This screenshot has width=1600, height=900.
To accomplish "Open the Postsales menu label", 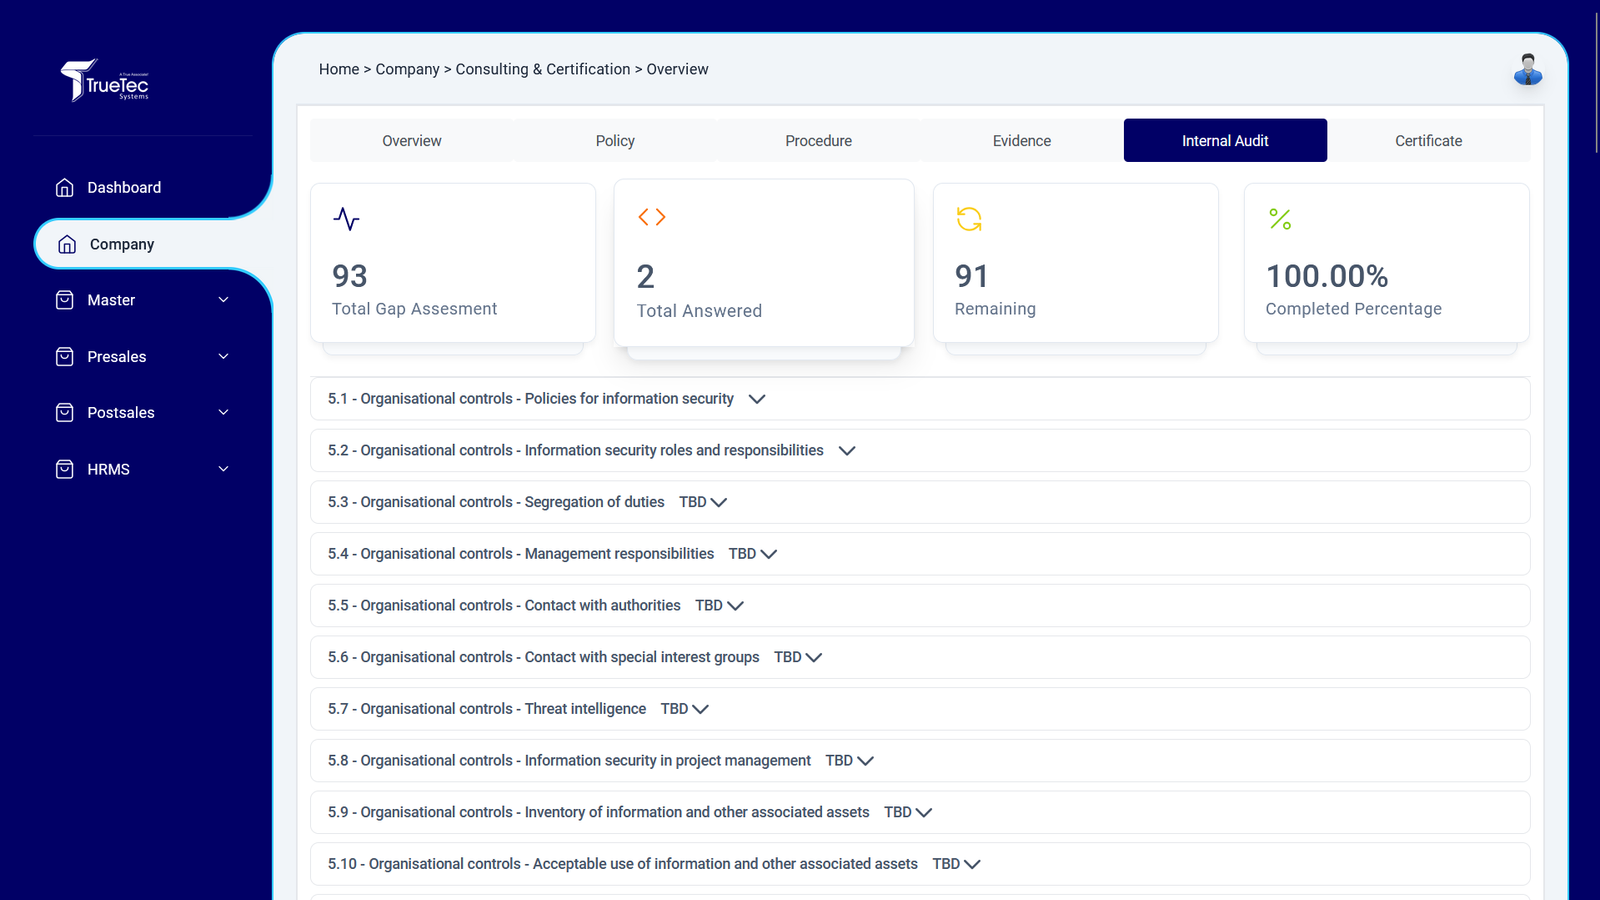I will point(121,413).
